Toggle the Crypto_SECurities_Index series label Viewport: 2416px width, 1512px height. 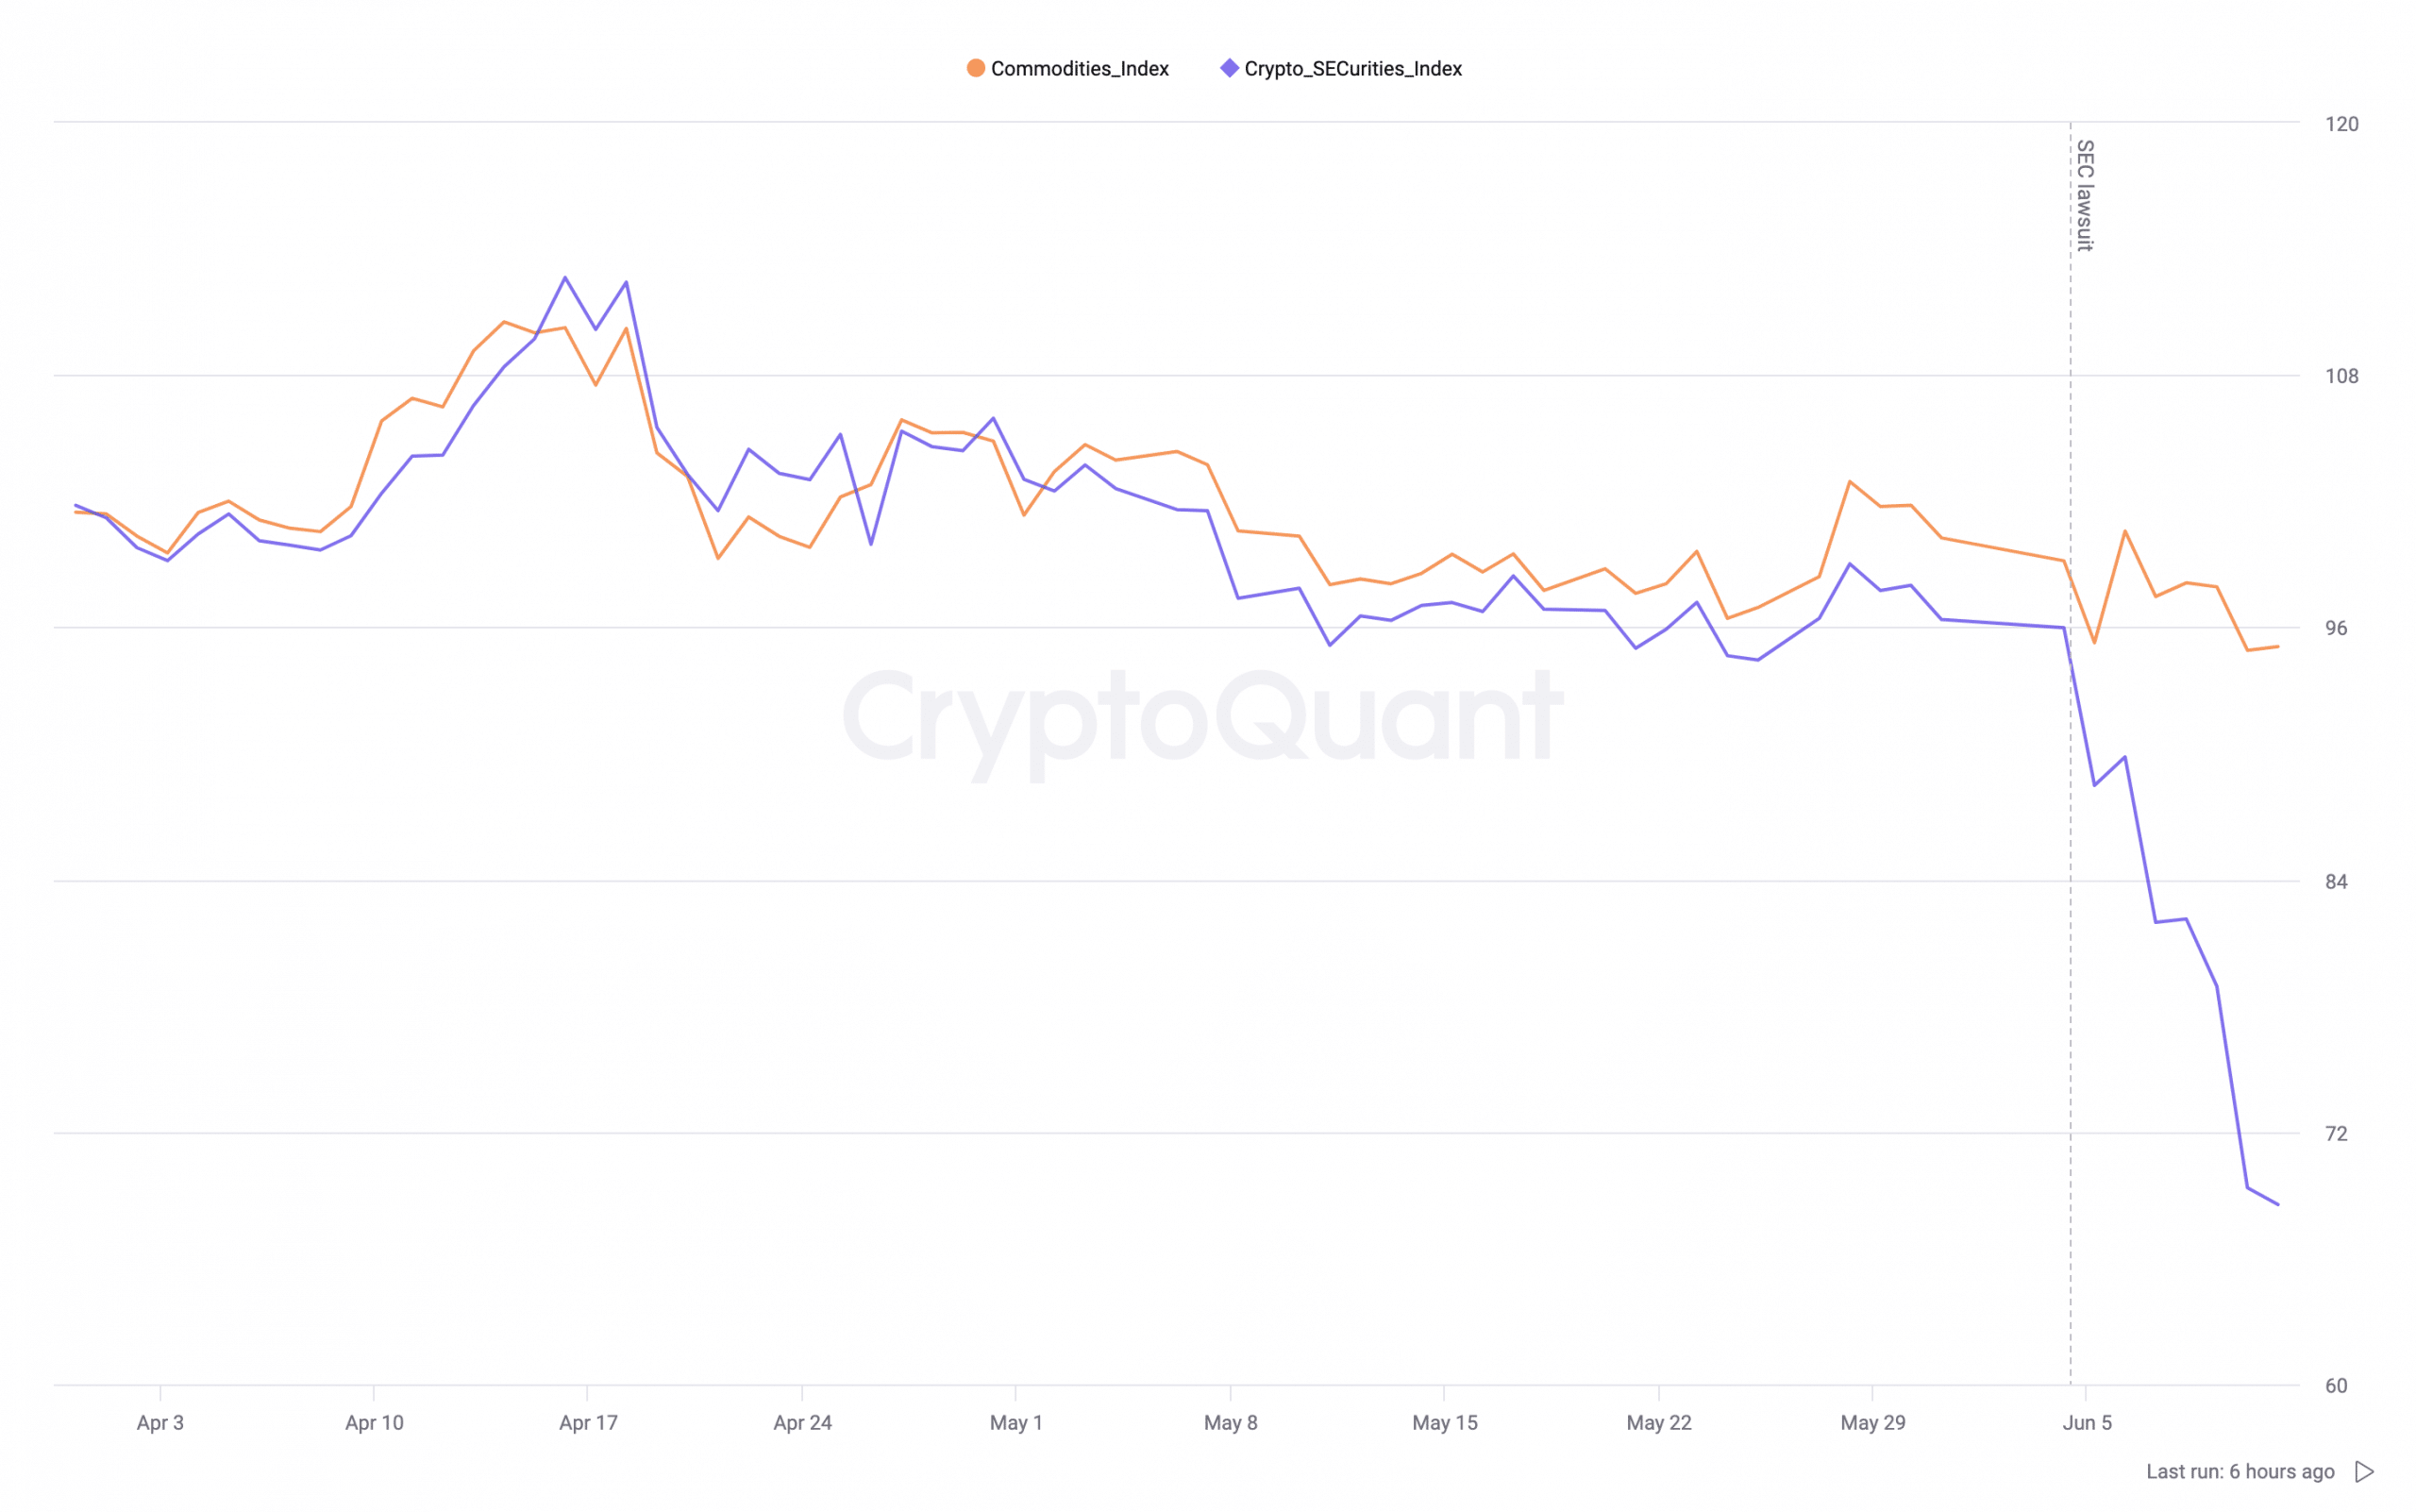[x=1352, y=69]
